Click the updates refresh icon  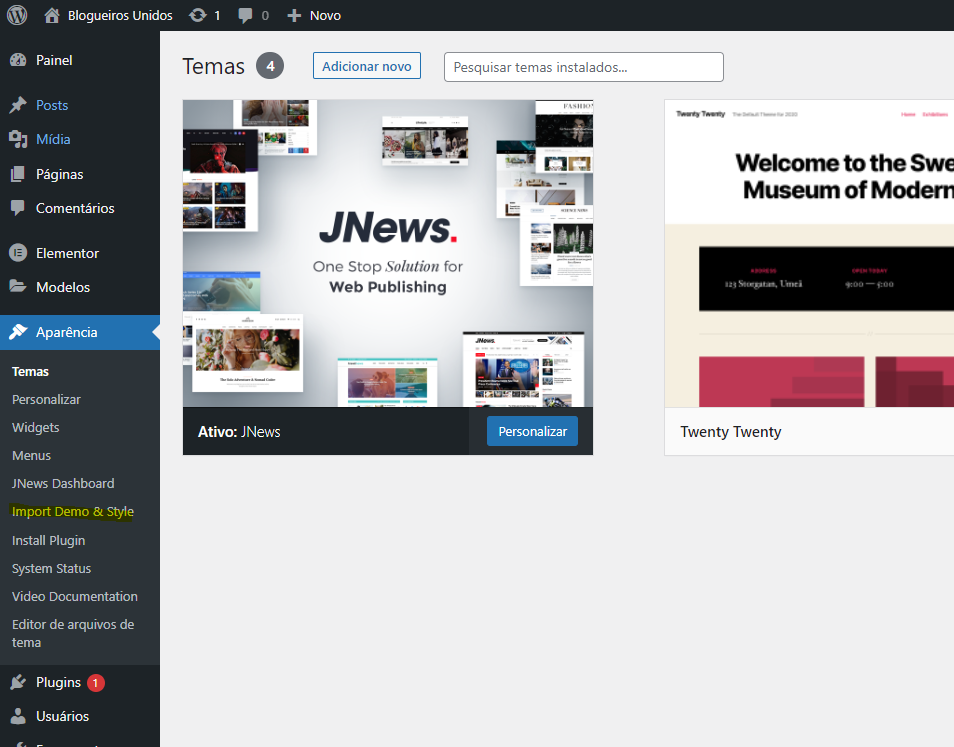point(198,15)
